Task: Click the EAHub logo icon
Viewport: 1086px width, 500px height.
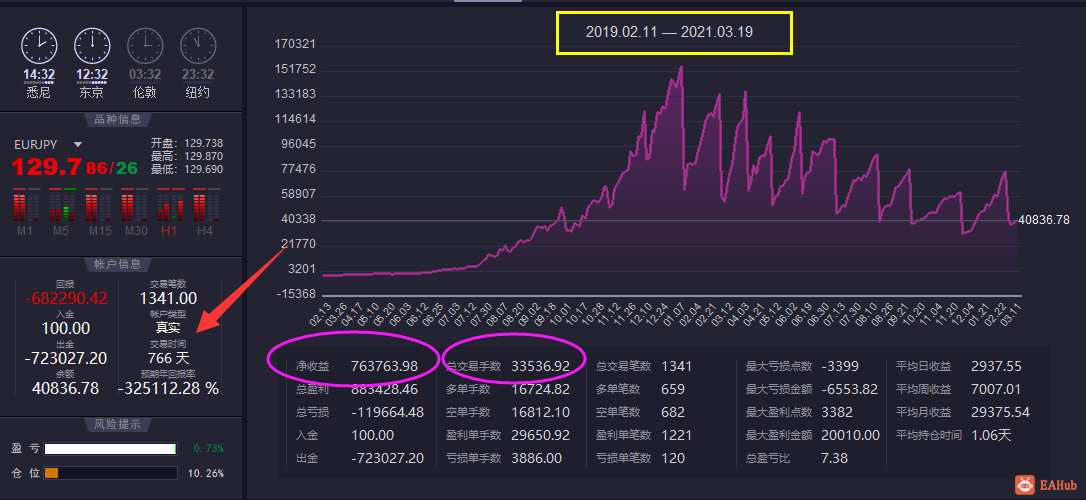Action: coord(1025,484)
